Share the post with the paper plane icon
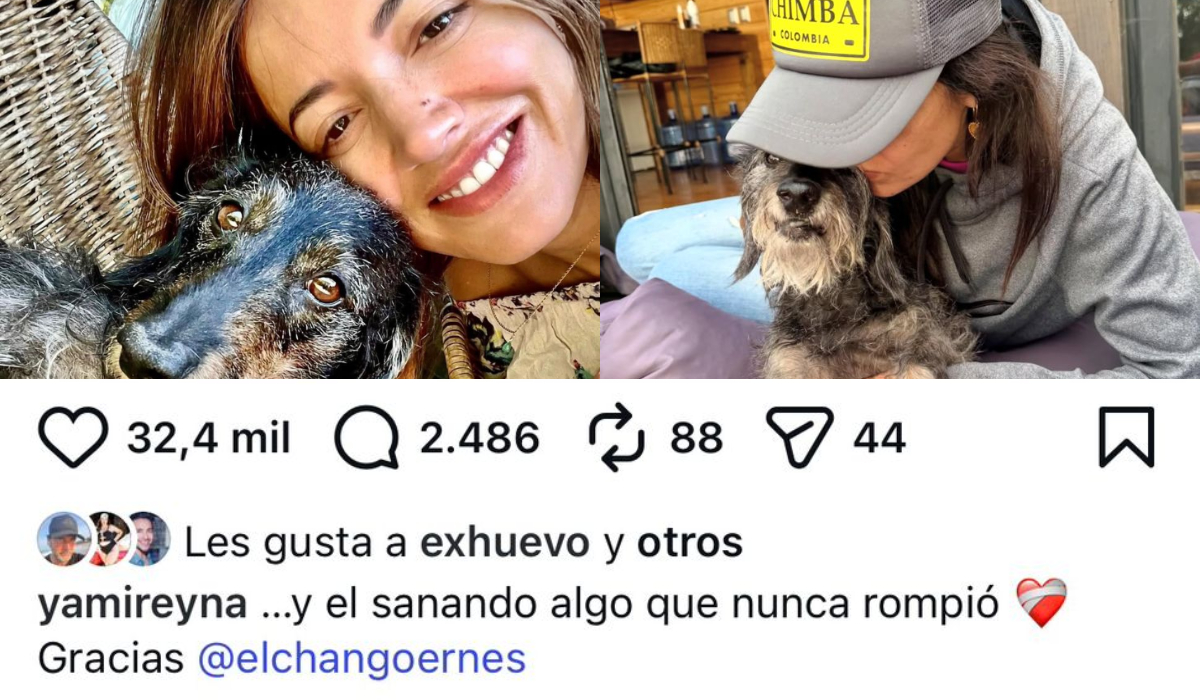The width and height of the screenshot is (1200, 700). tap(800, 437)
